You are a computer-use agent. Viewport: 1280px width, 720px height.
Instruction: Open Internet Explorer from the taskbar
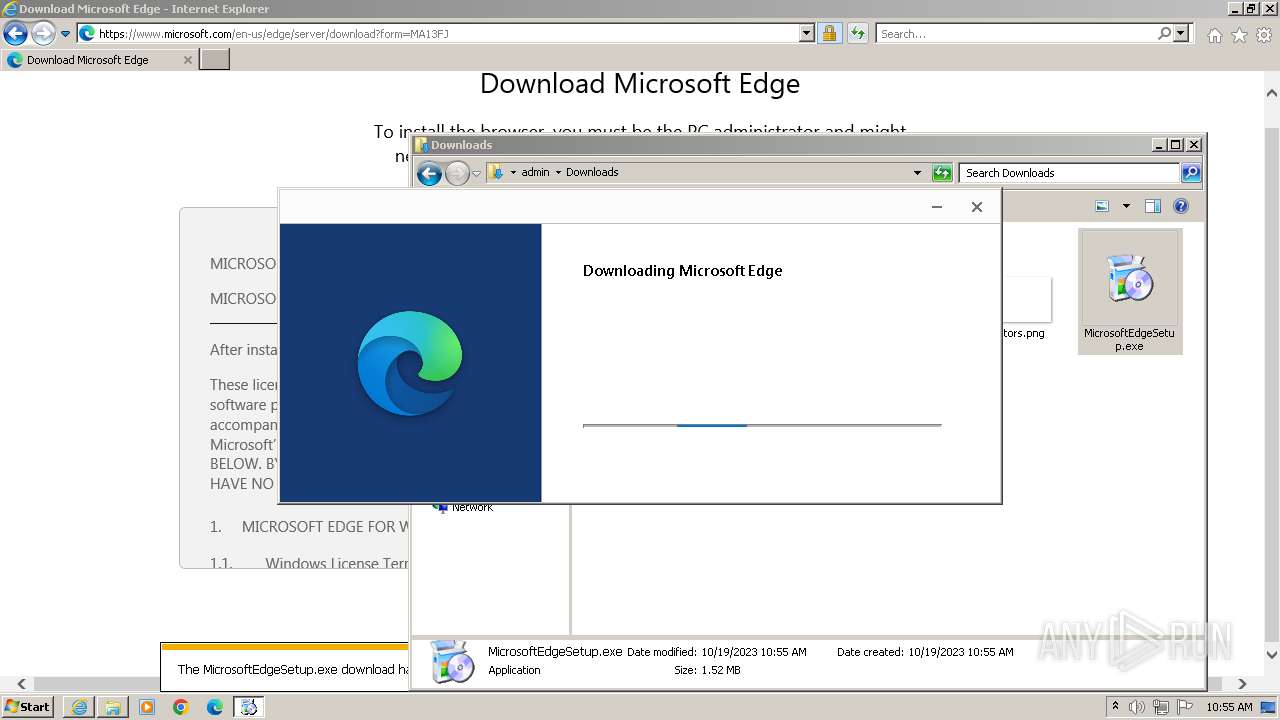[x=79, y=707]
